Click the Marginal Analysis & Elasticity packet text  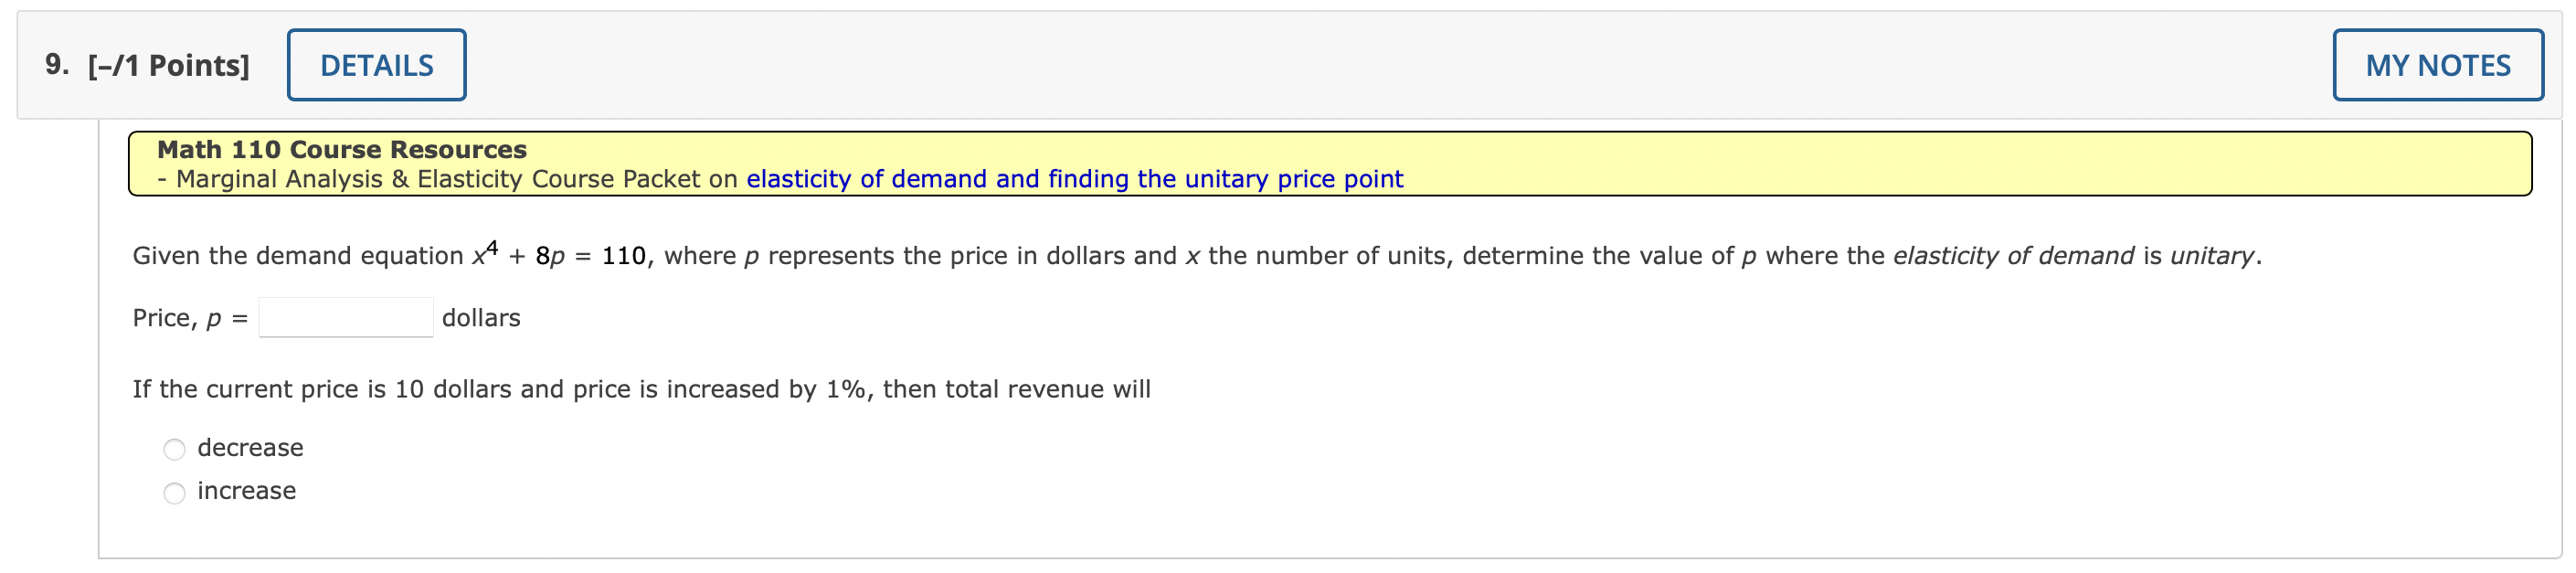(x=440, y=178)
